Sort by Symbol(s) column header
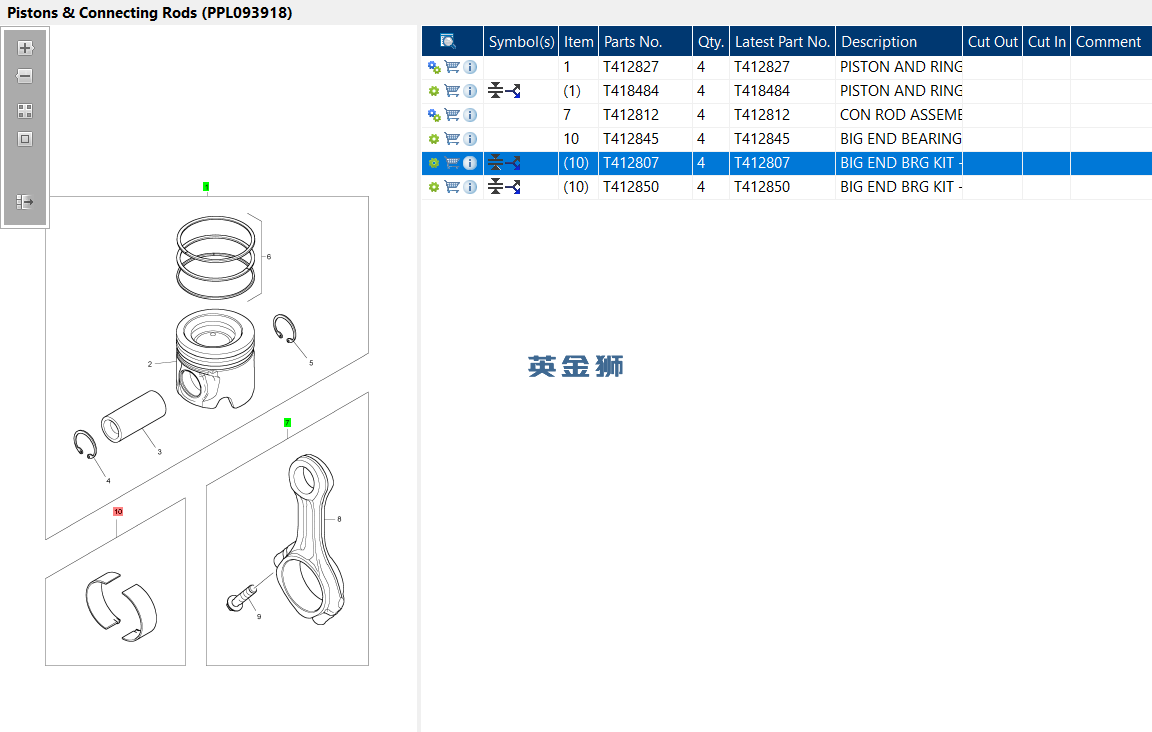 pos(521,41)
